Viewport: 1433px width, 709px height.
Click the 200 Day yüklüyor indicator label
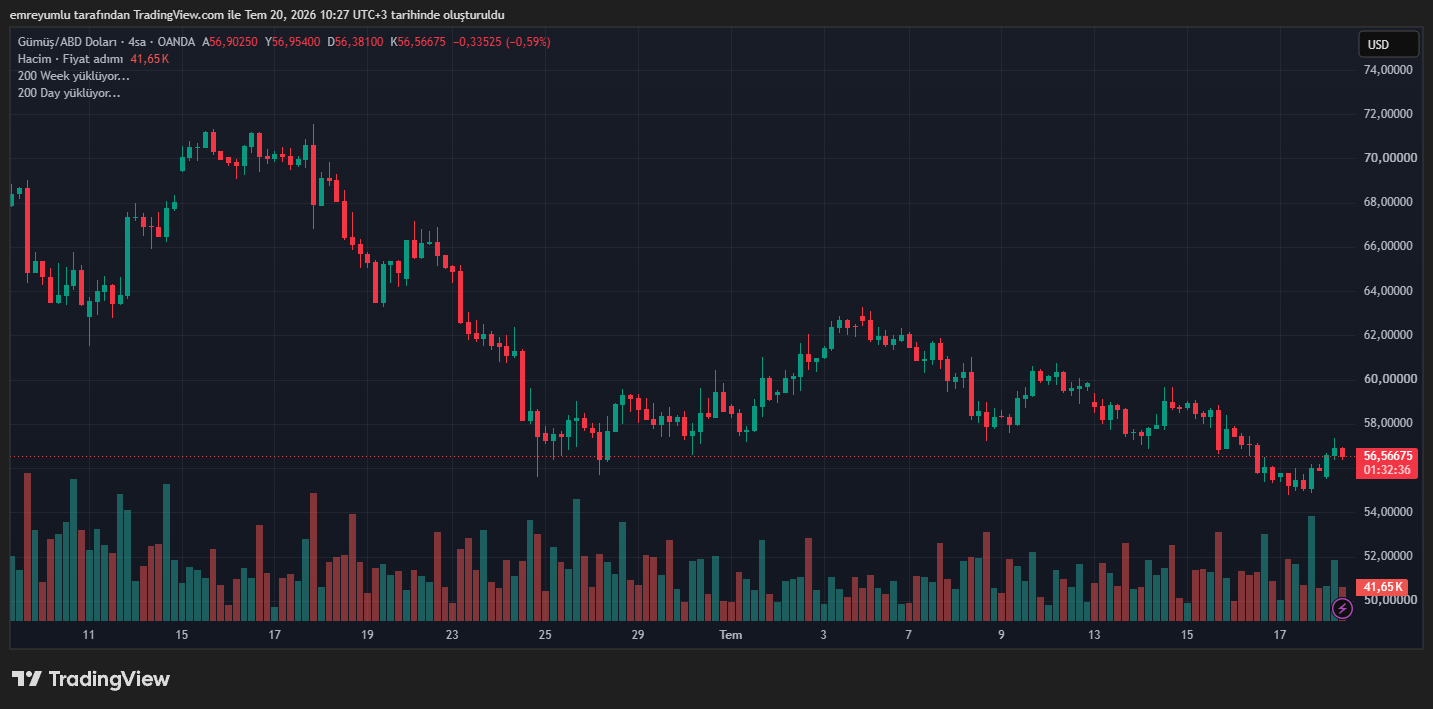[x=69, y=93]
